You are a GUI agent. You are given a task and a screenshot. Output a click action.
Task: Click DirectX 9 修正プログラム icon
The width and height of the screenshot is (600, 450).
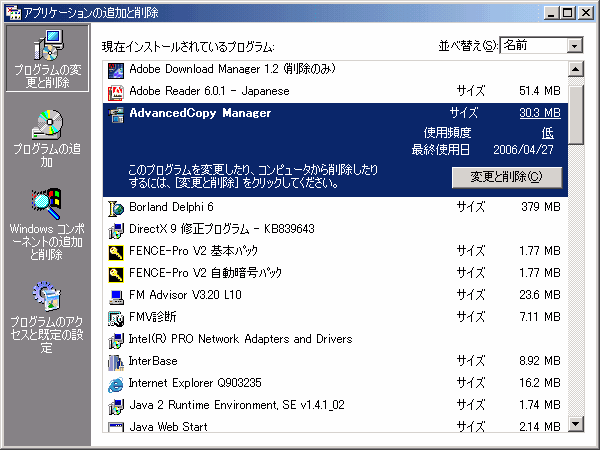[116, 231]
